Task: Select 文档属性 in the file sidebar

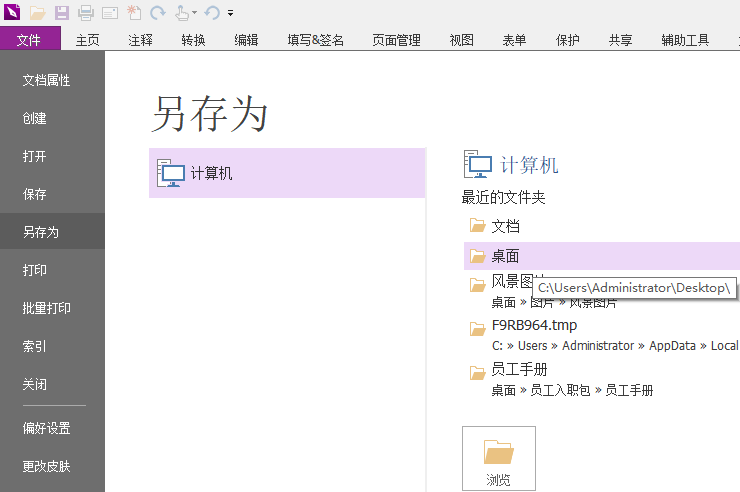Action: pyautogui.click(x=52, y=80)
